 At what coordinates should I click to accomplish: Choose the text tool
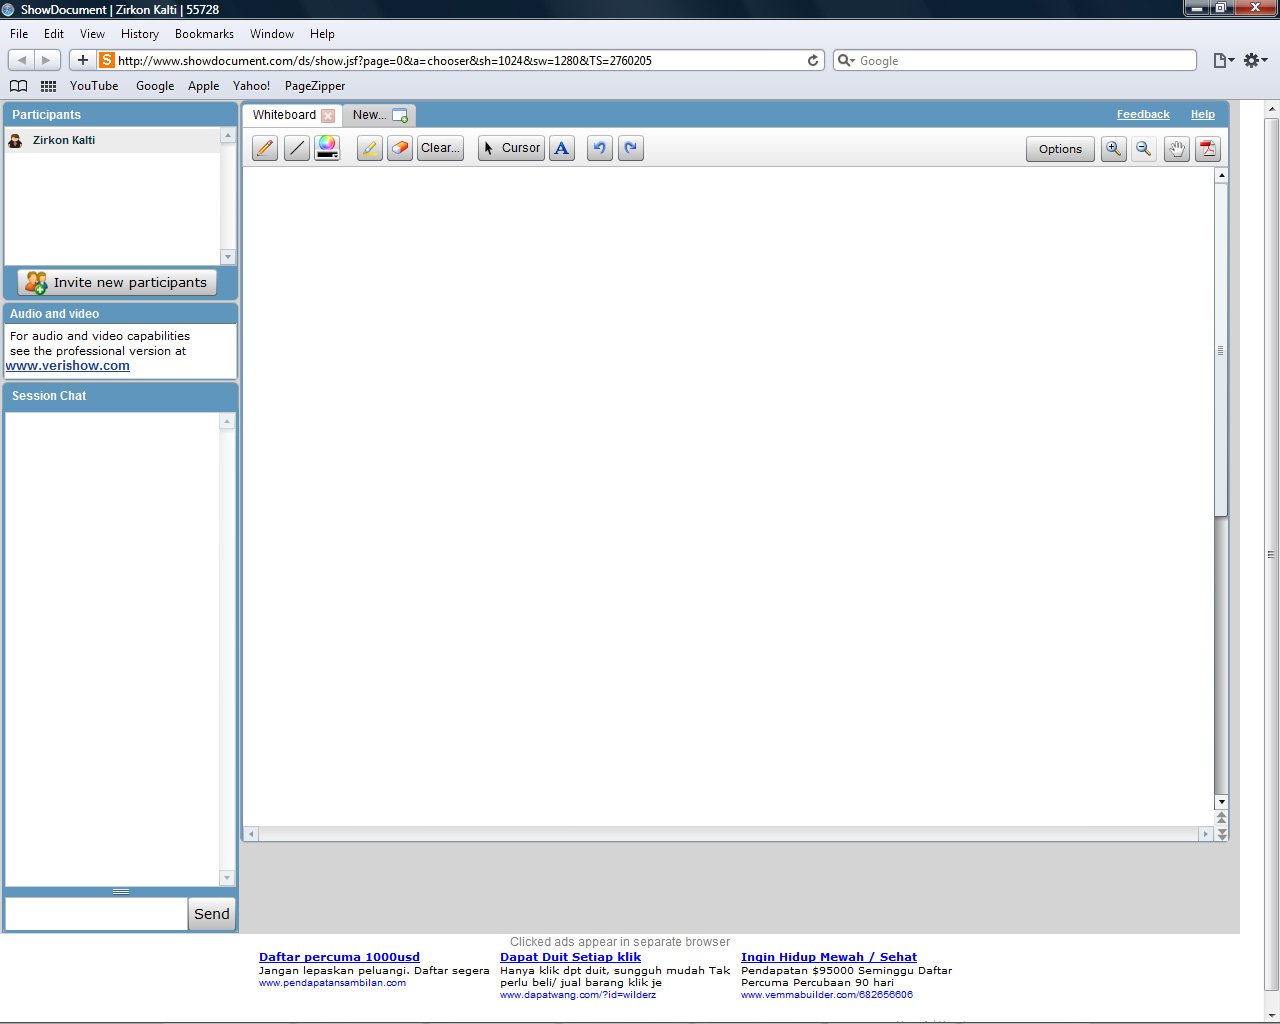click(x=562, y=149)
